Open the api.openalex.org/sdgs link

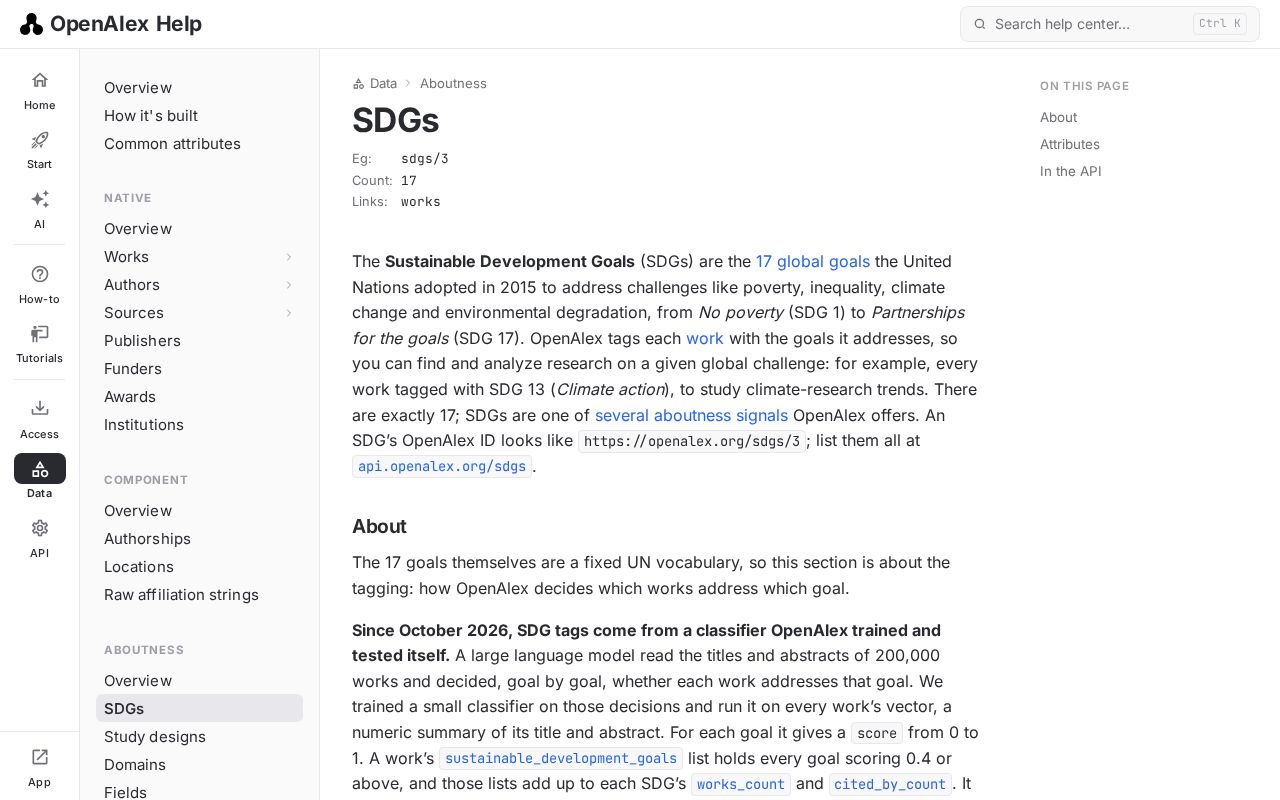pos(442,466)
